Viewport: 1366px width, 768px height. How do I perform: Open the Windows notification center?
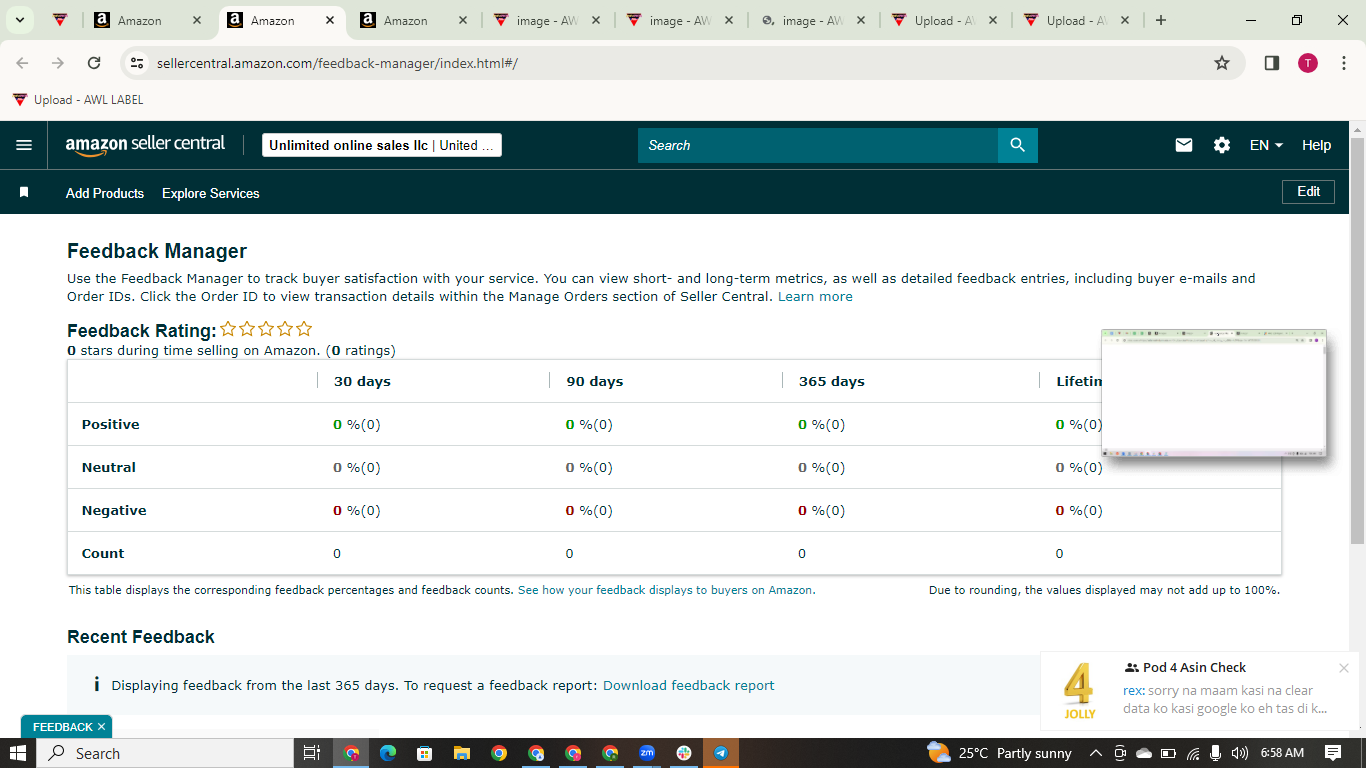point(1333,753)
